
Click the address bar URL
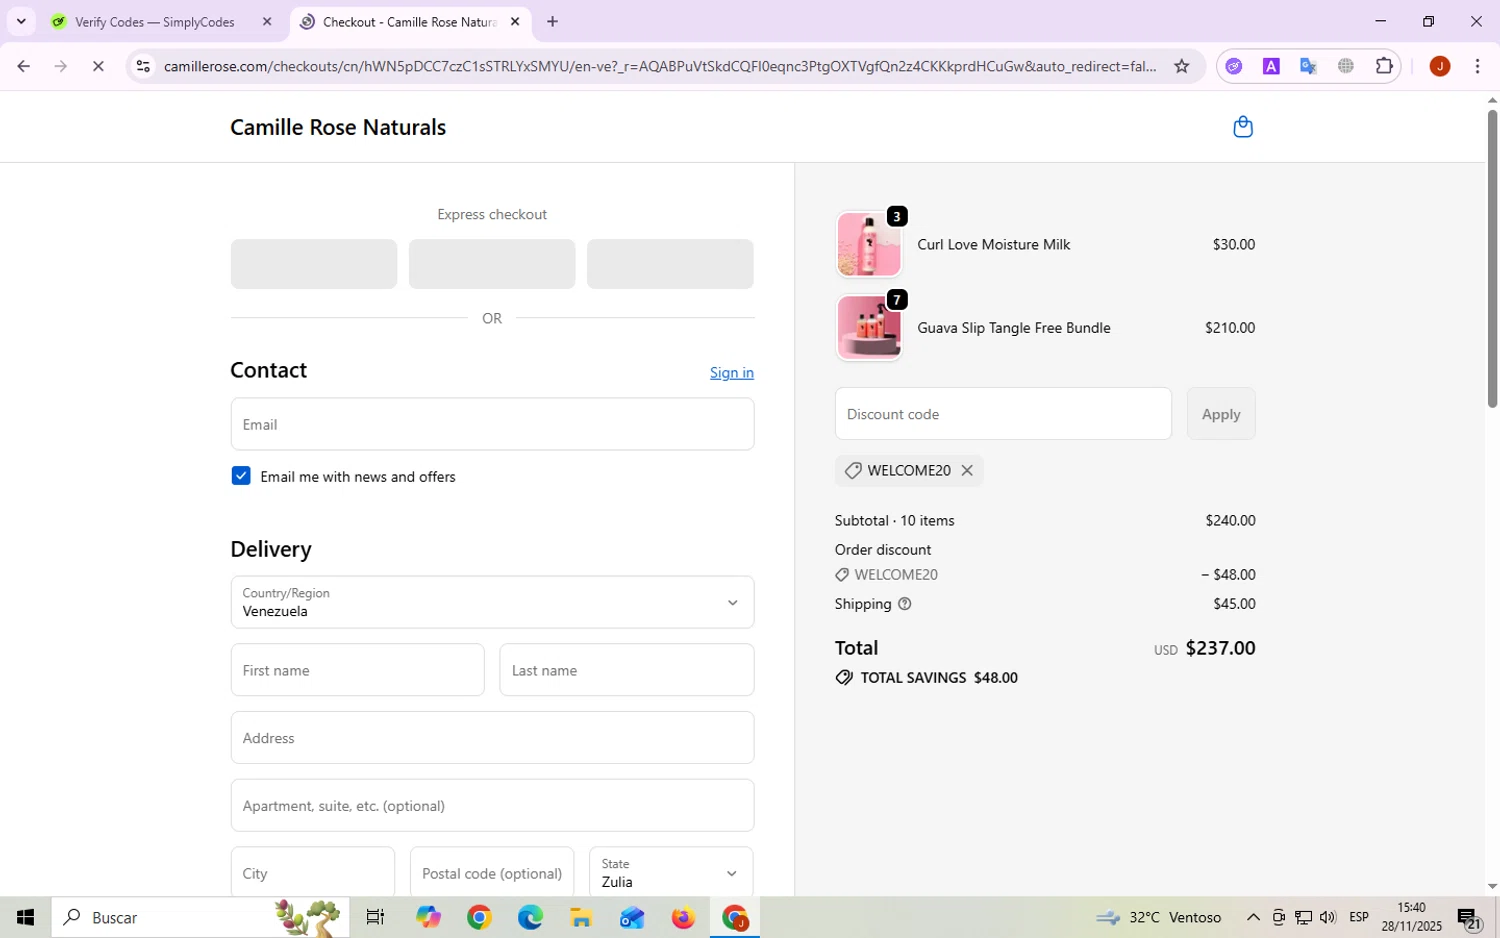coord(660,66)
